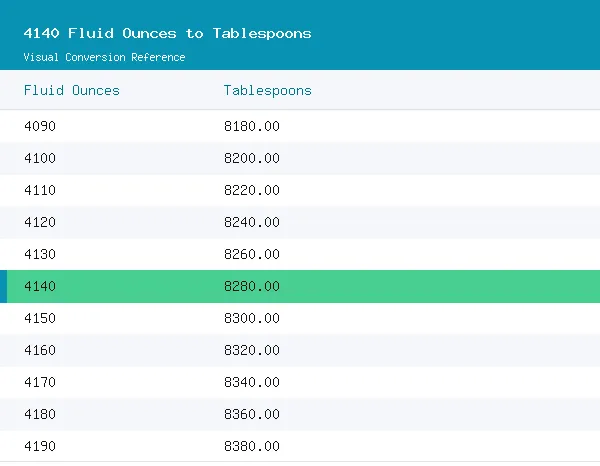Click the title '4140 Fluid Ounces to Tablespoons'
The height and width of the screenshot is (466, 600).
[x=167, y=33]
